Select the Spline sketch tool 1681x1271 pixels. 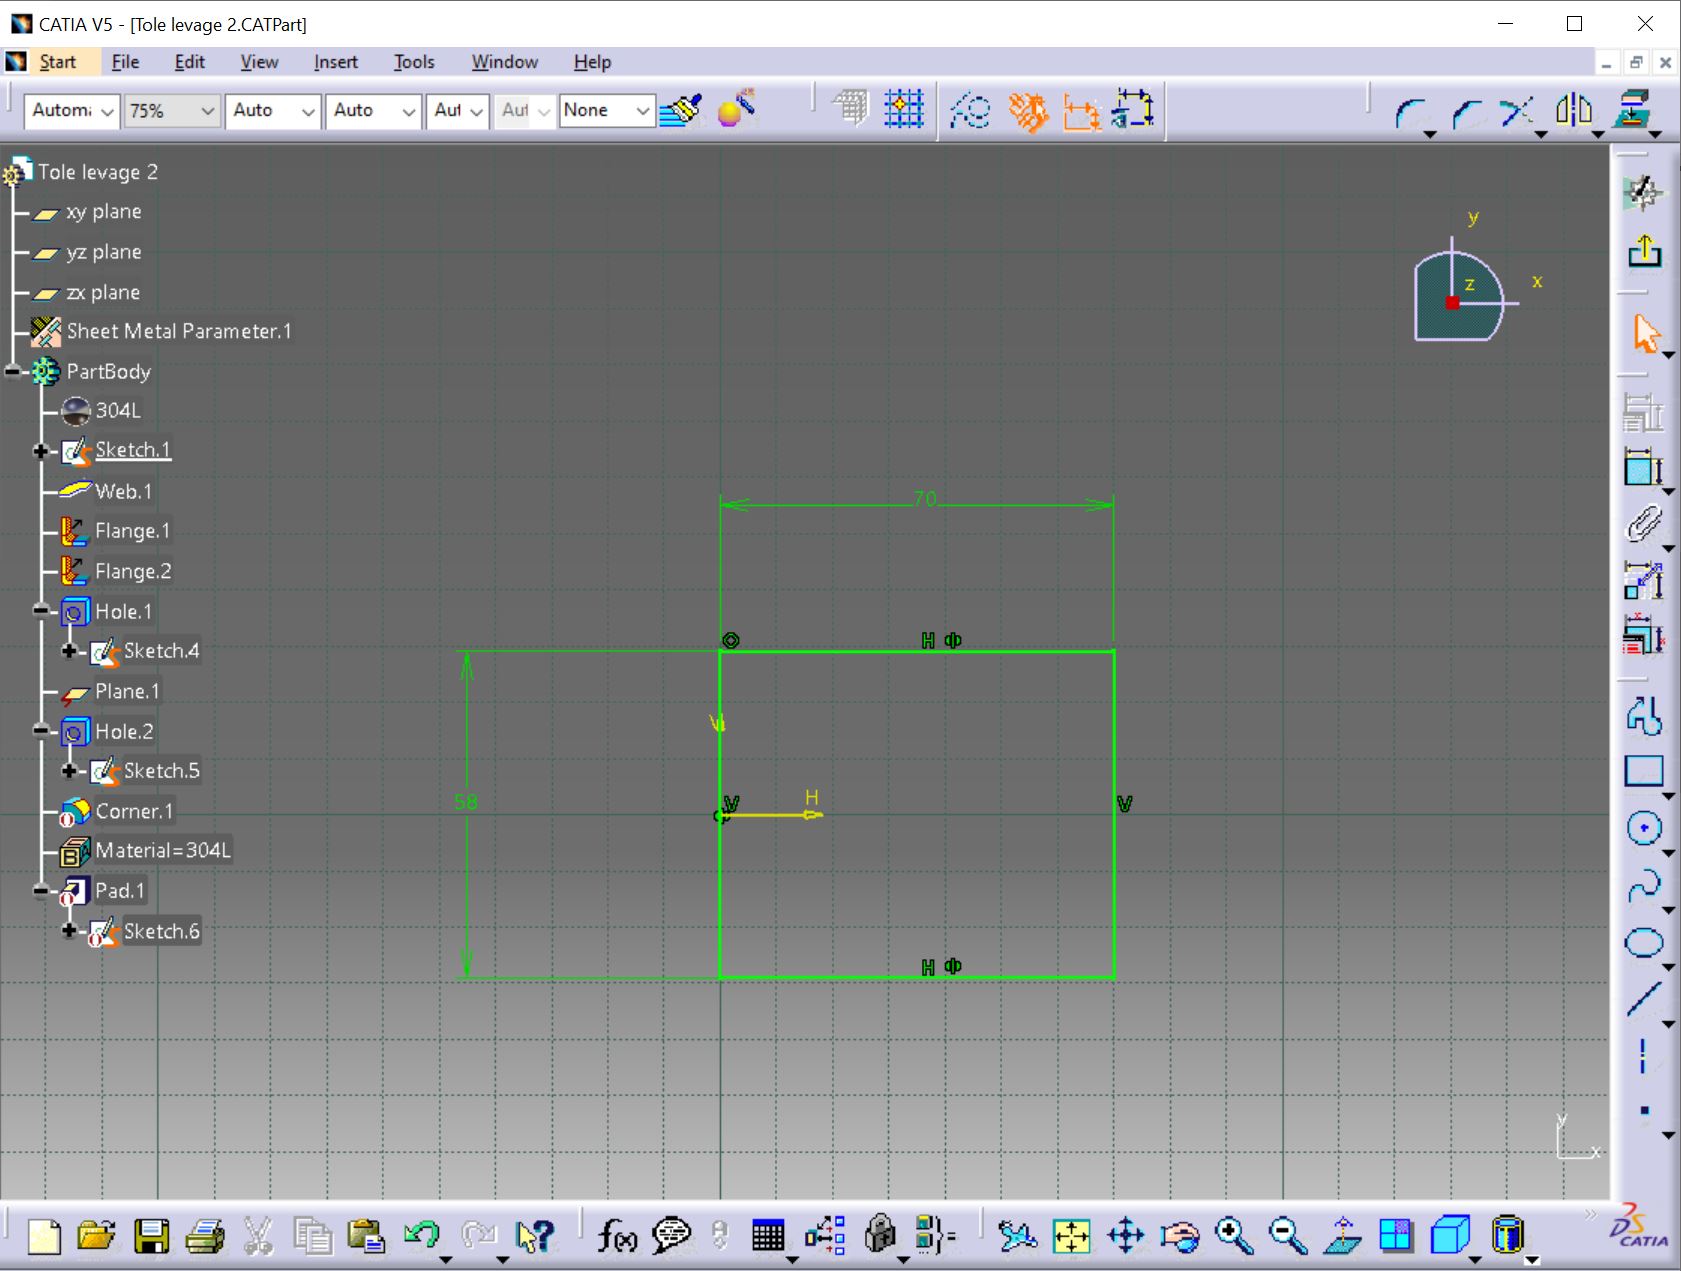(1643, 886)
